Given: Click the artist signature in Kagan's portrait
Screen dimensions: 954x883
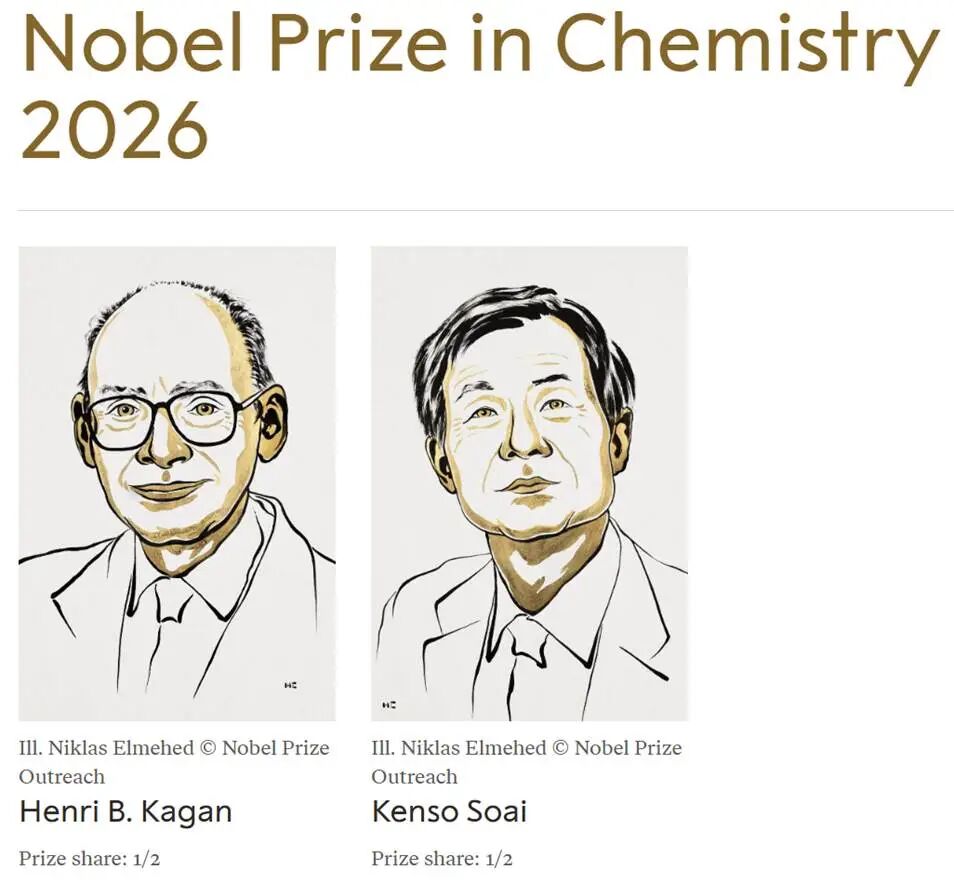Looking at the screenshot, I should pos(291,685).
